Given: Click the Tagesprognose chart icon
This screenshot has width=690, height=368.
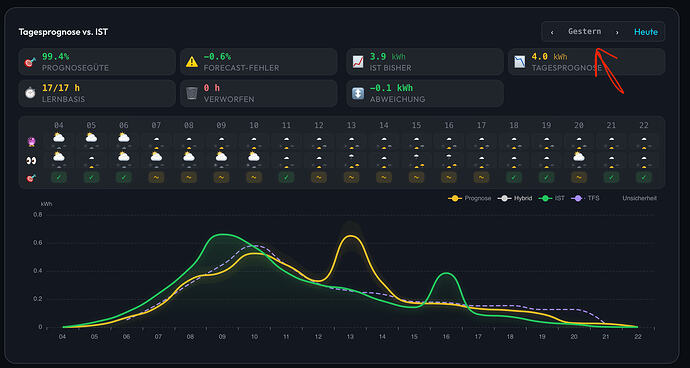Looking at the screenshot, I should (520, 62).
